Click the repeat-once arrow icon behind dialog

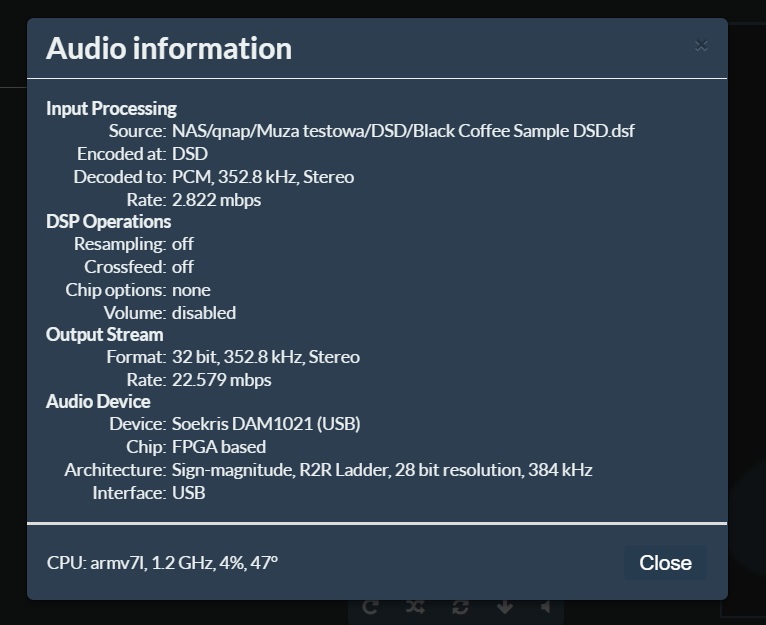370,607
